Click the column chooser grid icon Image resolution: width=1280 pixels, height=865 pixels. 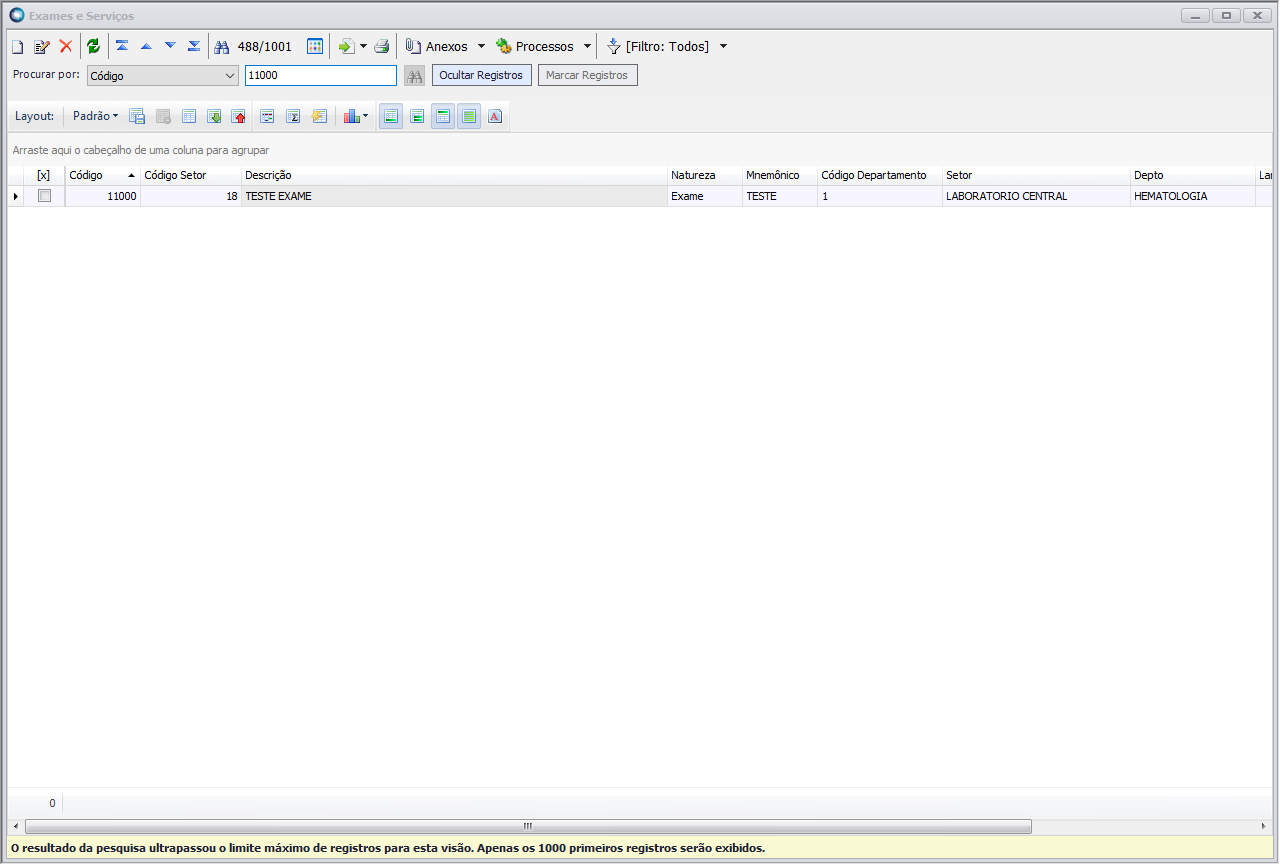[x=189, y=116]
